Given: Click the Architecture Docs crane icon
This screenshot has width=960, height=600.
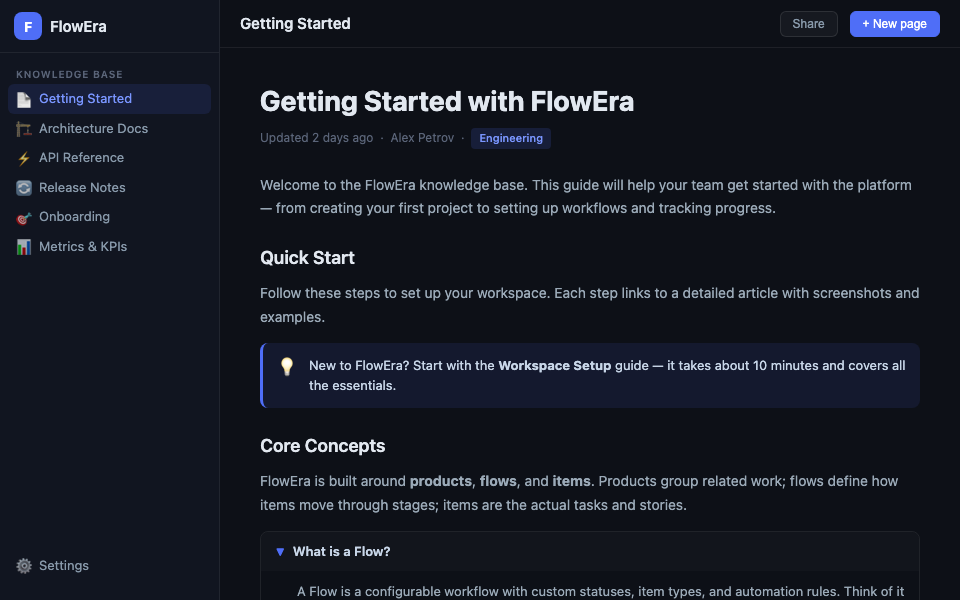Looking at the screenshot, I should pos(24,129).
